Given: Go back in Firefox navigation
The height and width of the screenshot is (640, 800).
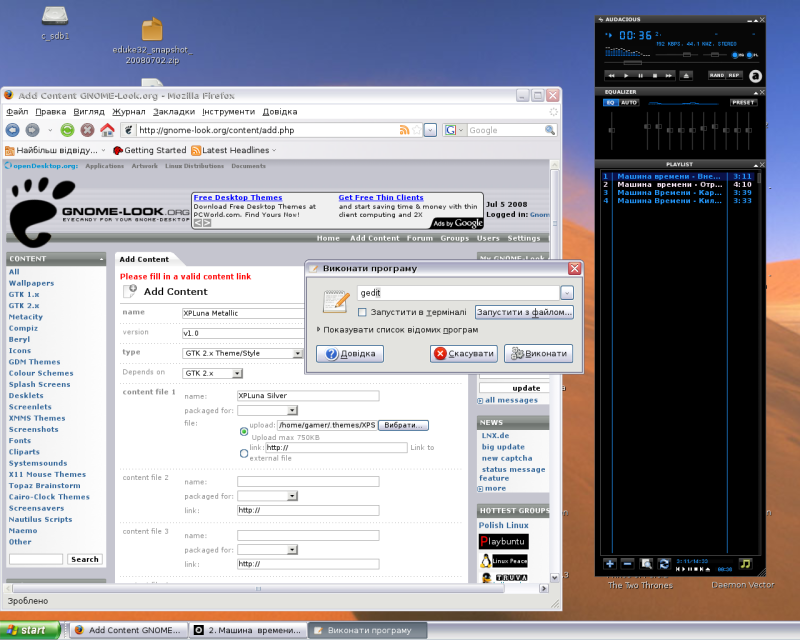Looking at the screenshot, I should click(x=12, y=130).
